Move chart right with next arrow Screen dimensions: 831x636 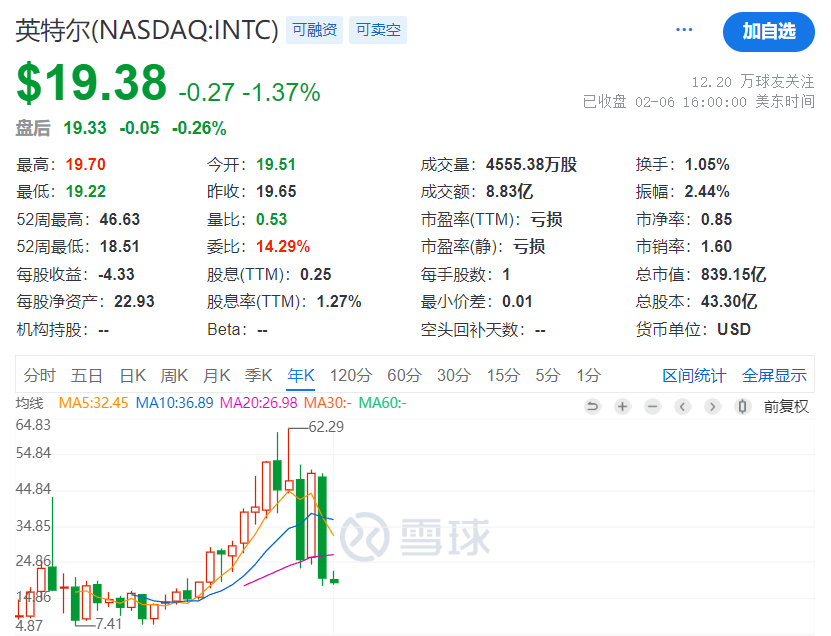click(x=712, y=407)
